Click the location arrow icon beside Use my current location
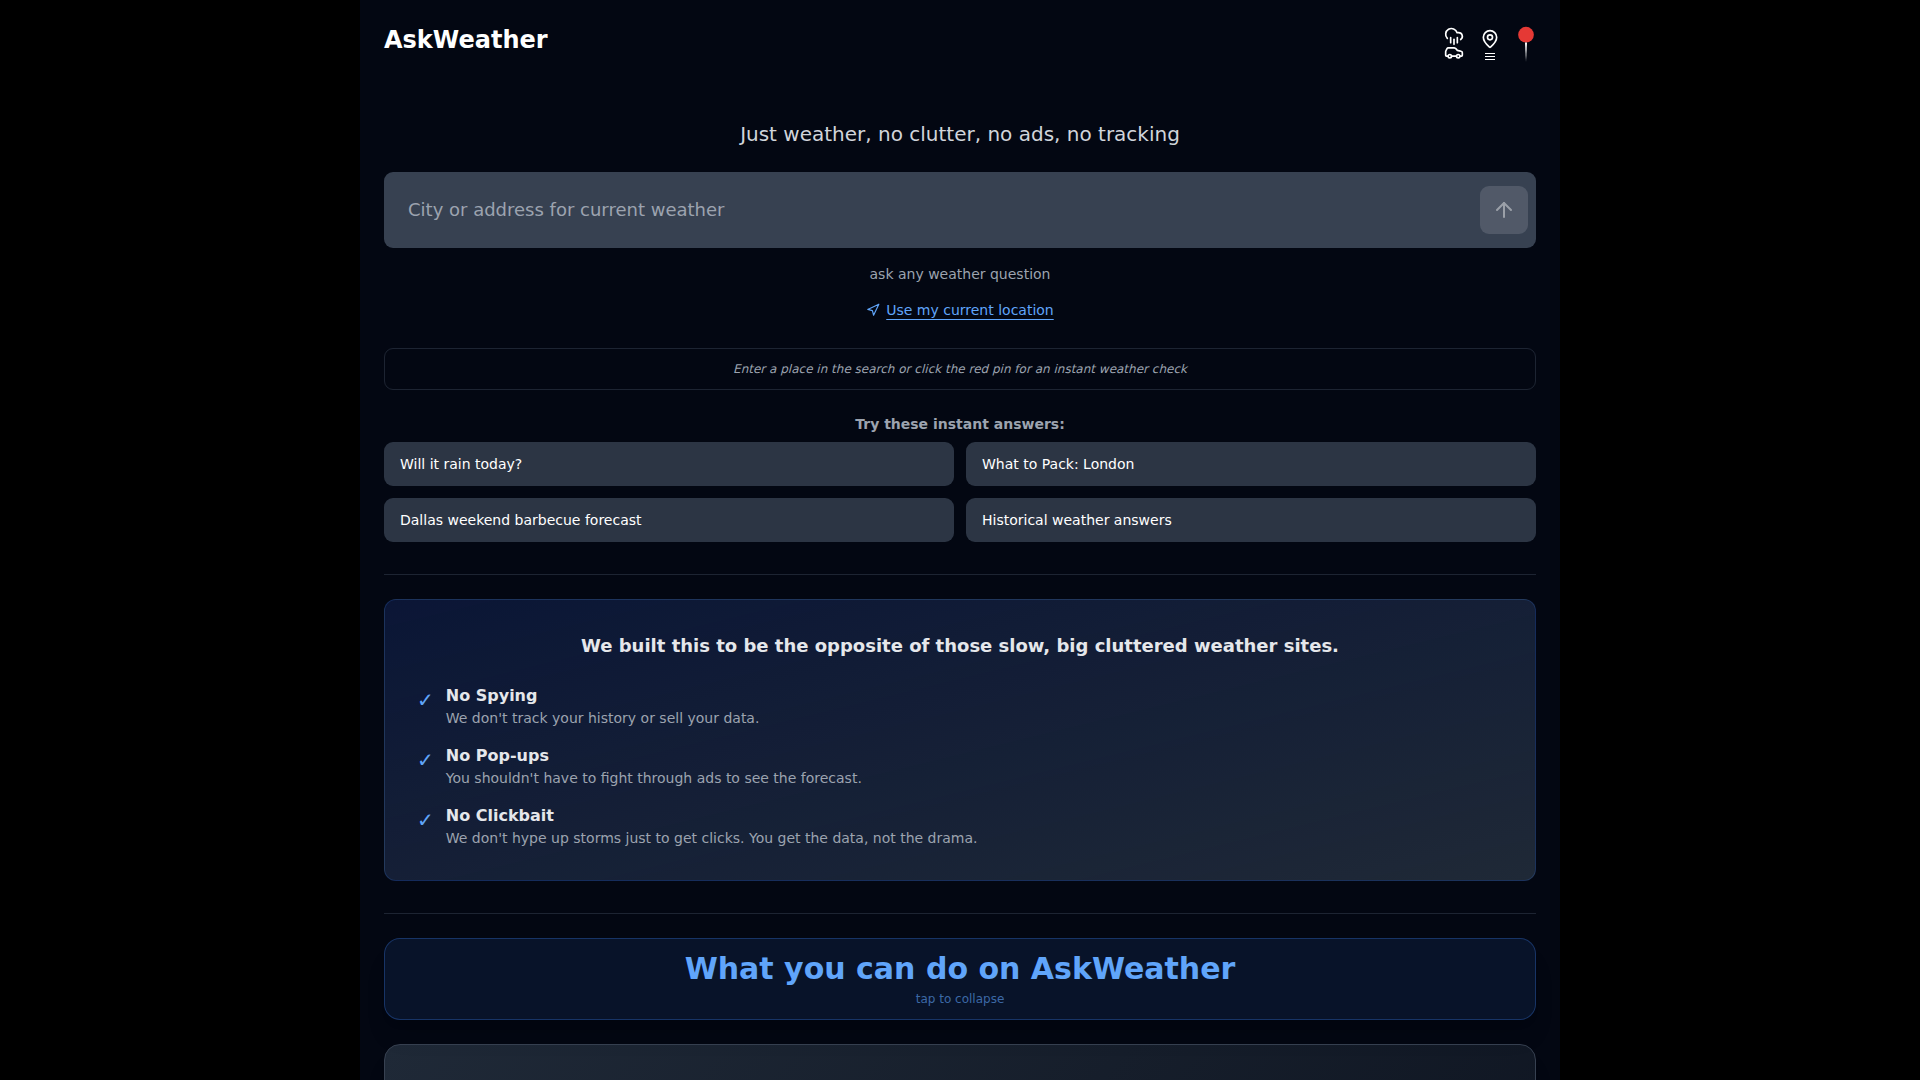The height and width of the screenshot is (1080, 1920). pyautogui.click(x=873, y=310)
